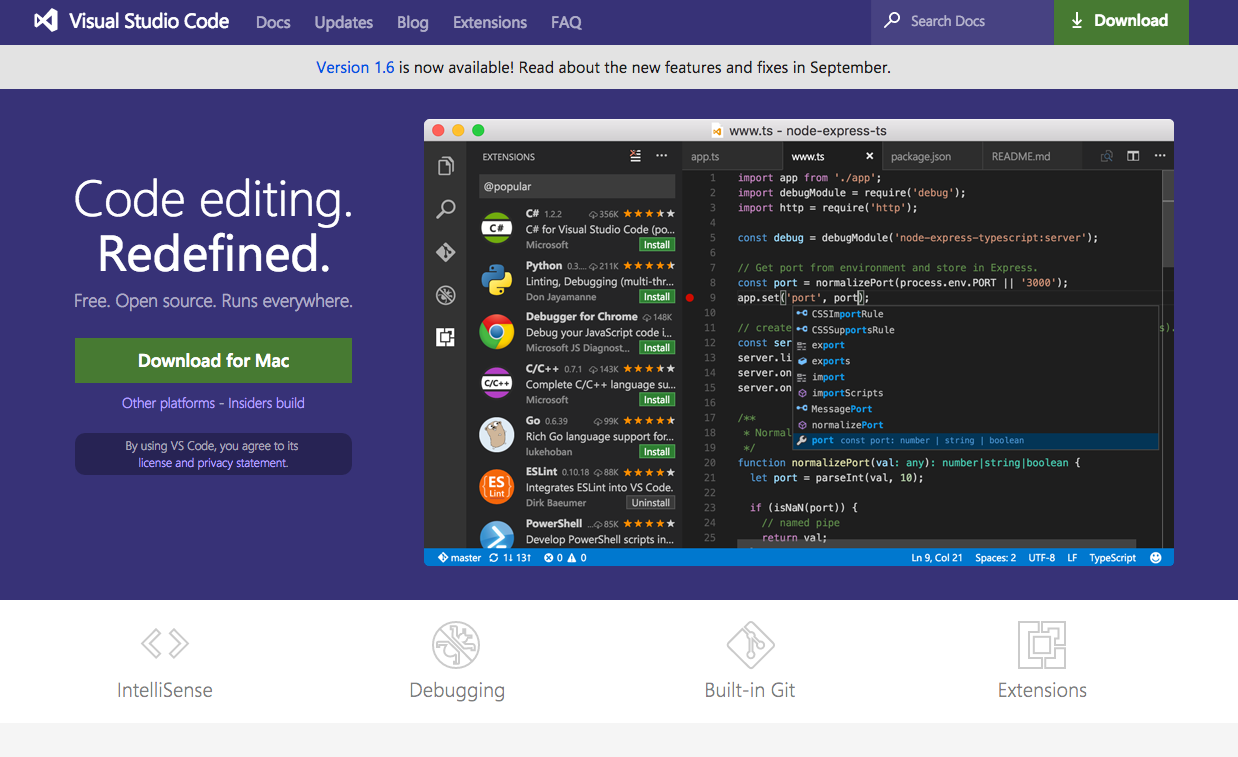Click the Python extension icon
1238x757 pixels.
(497, 280)
